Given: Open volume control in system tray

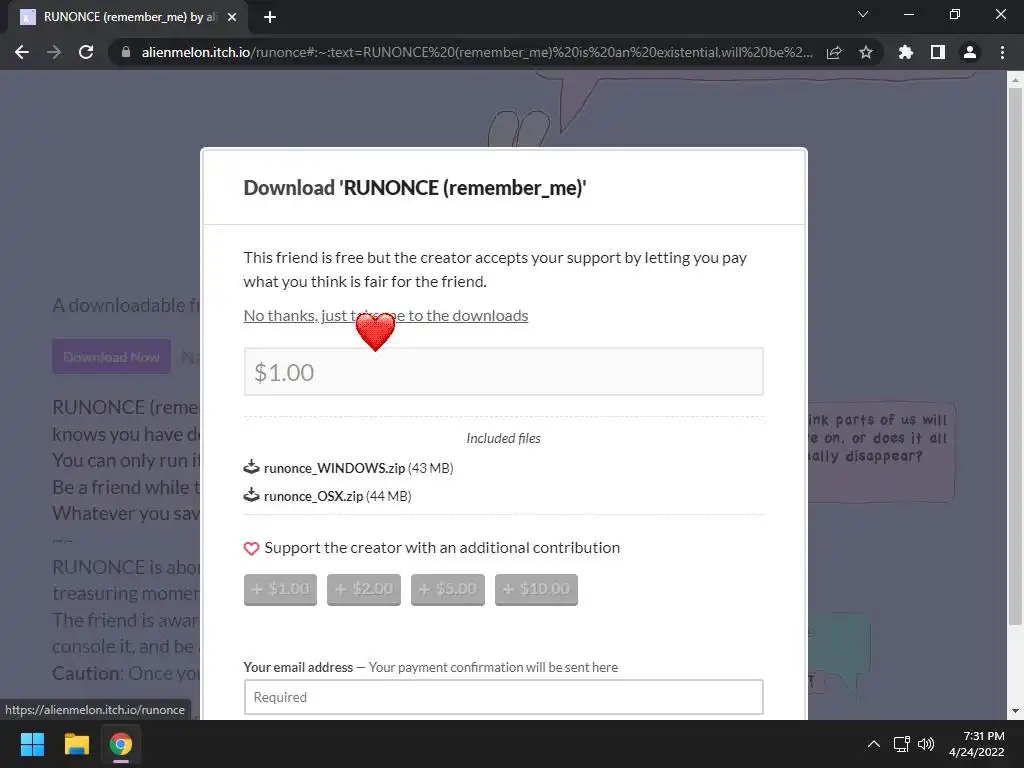Looking at the screenshot, I should tap(926, 744).
